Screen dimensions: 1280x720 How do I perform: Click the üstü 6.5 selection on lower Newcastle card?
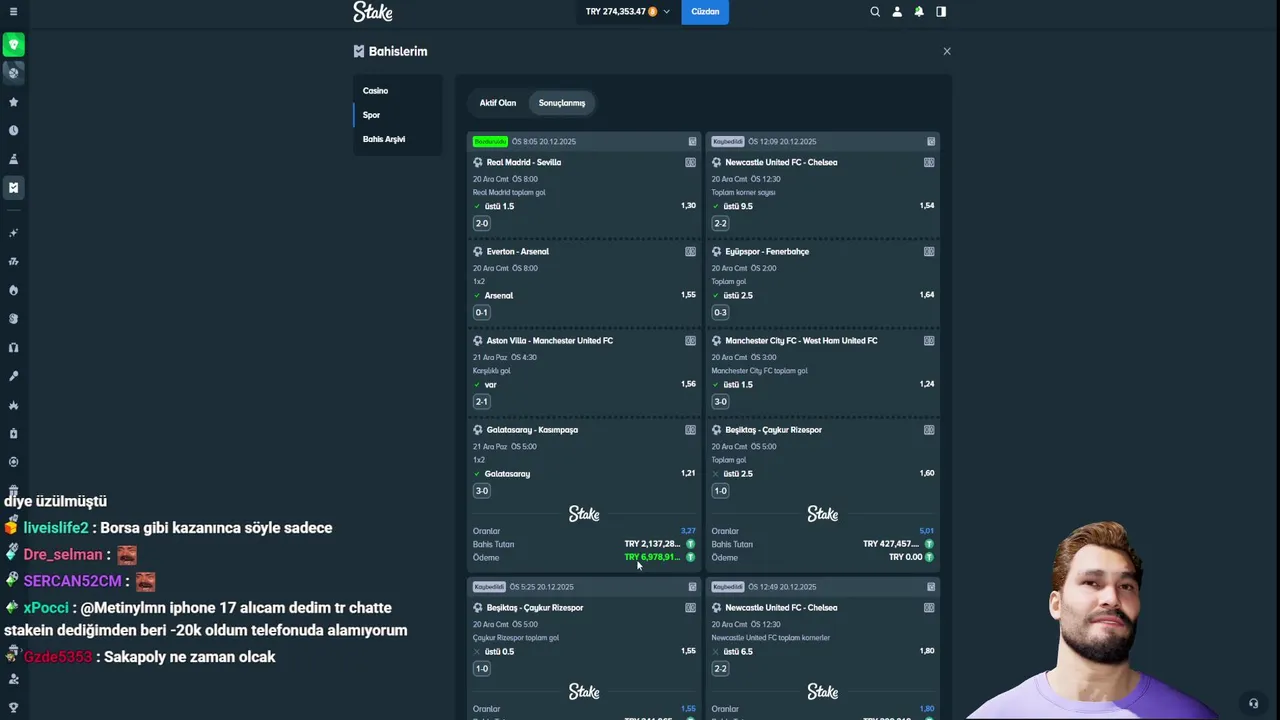click(x=738, y=651)
